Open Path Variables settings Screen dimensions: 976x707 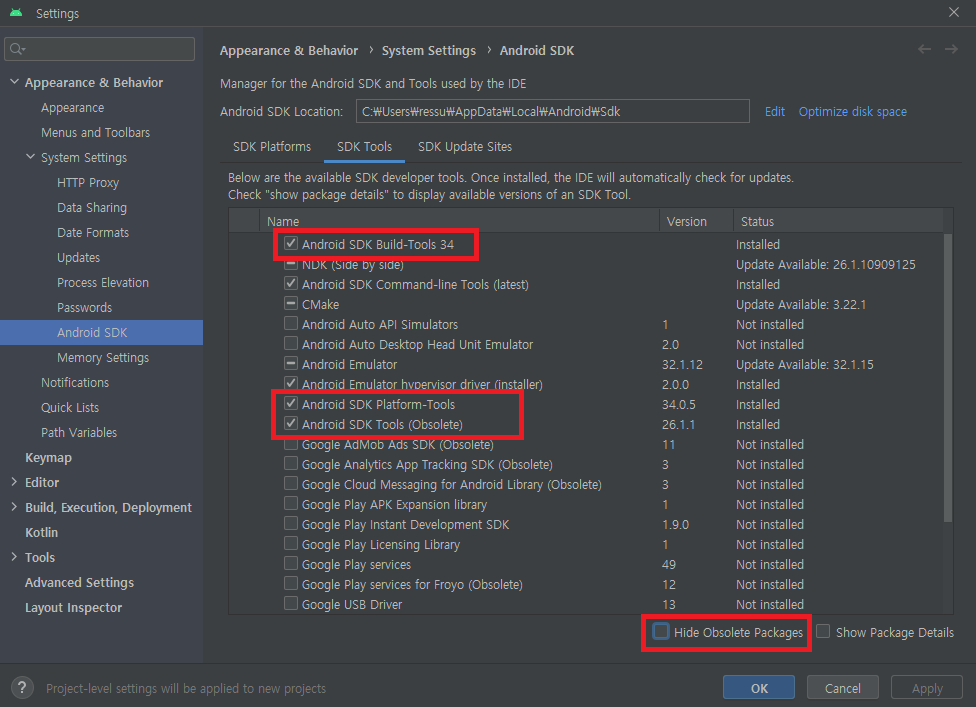78,432
